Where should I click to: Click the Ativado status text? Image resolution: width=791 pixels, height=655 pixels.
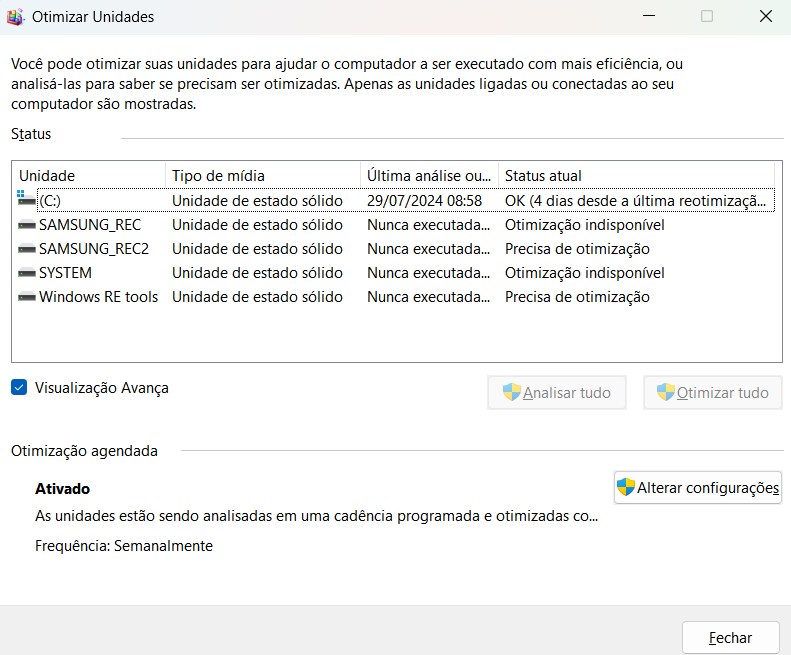[63, 488]
